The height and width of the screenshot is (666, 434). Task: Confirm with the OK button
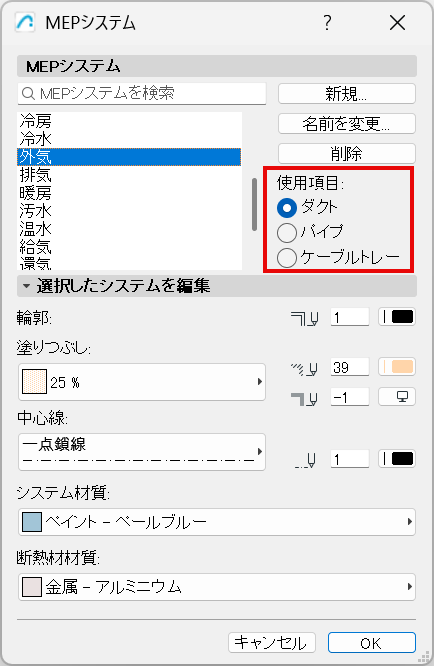point(372,643)
